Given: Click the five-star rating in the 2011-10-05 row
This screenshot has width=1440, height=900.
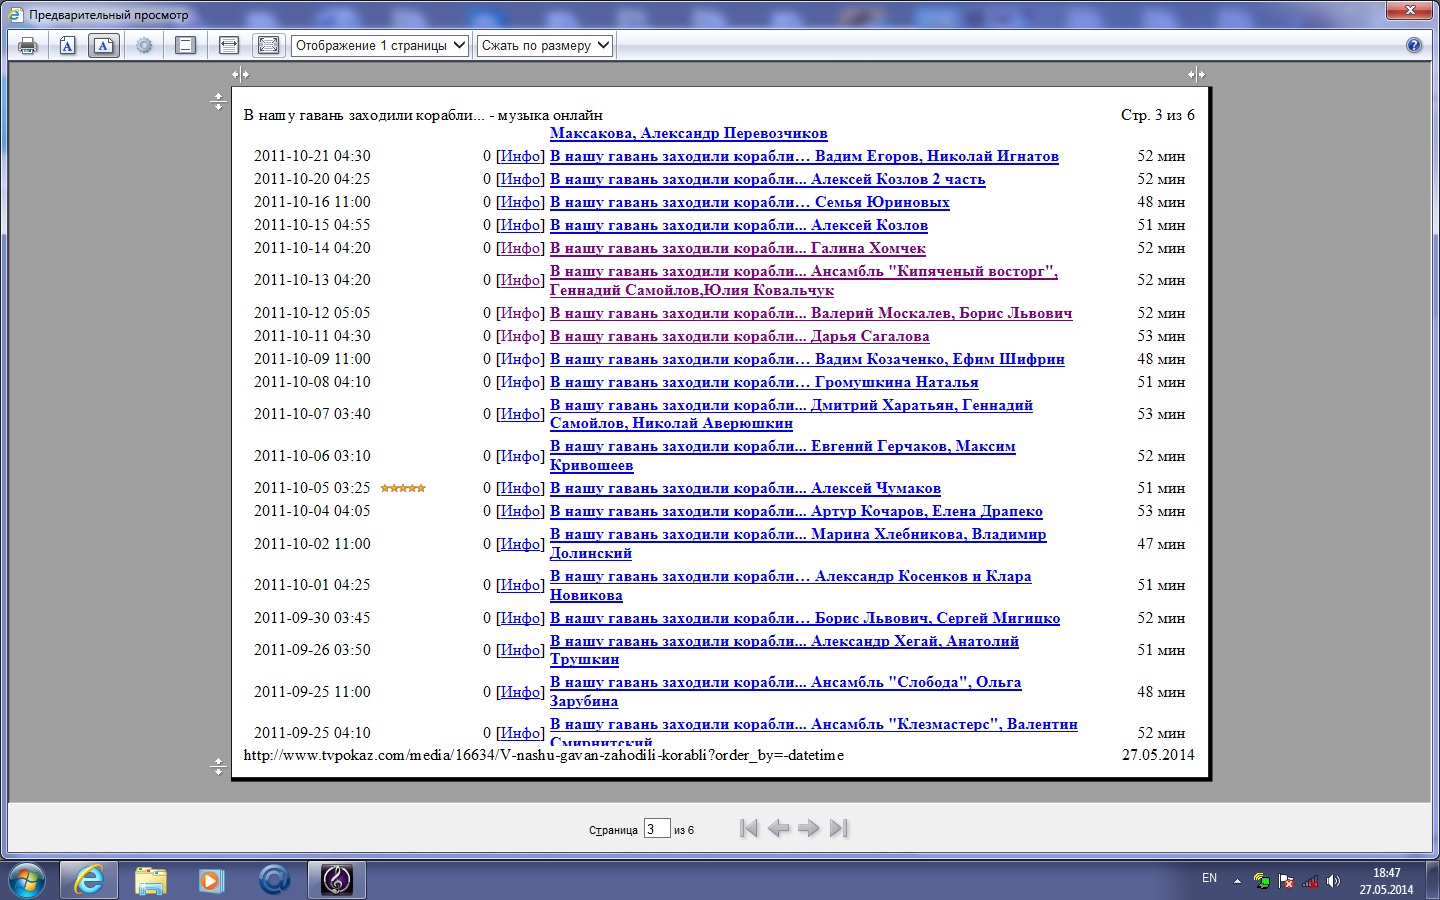Looking at the screenshot, I should coord(403,488).
